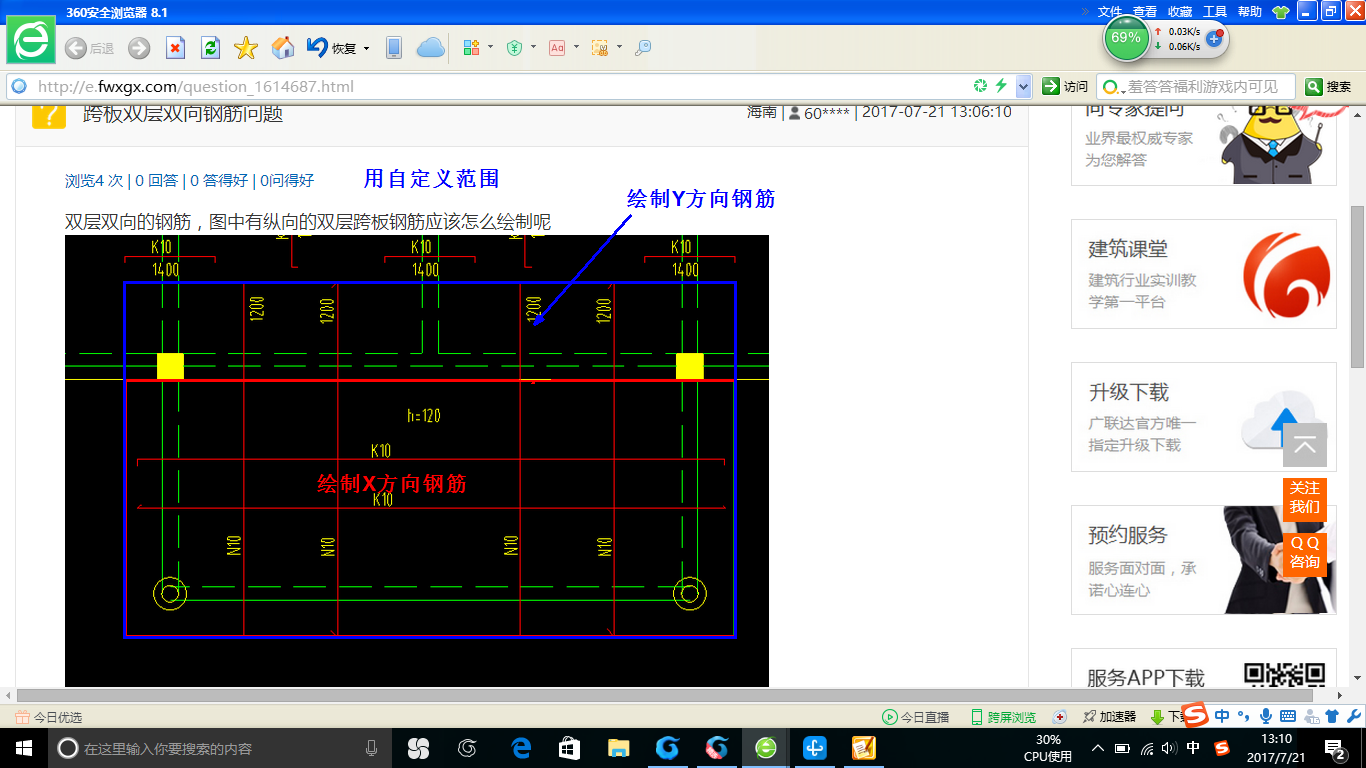The height and width of the screenshot is (768, 1366).
Task: Open the 工具 menu
Action: (1215, 12)
